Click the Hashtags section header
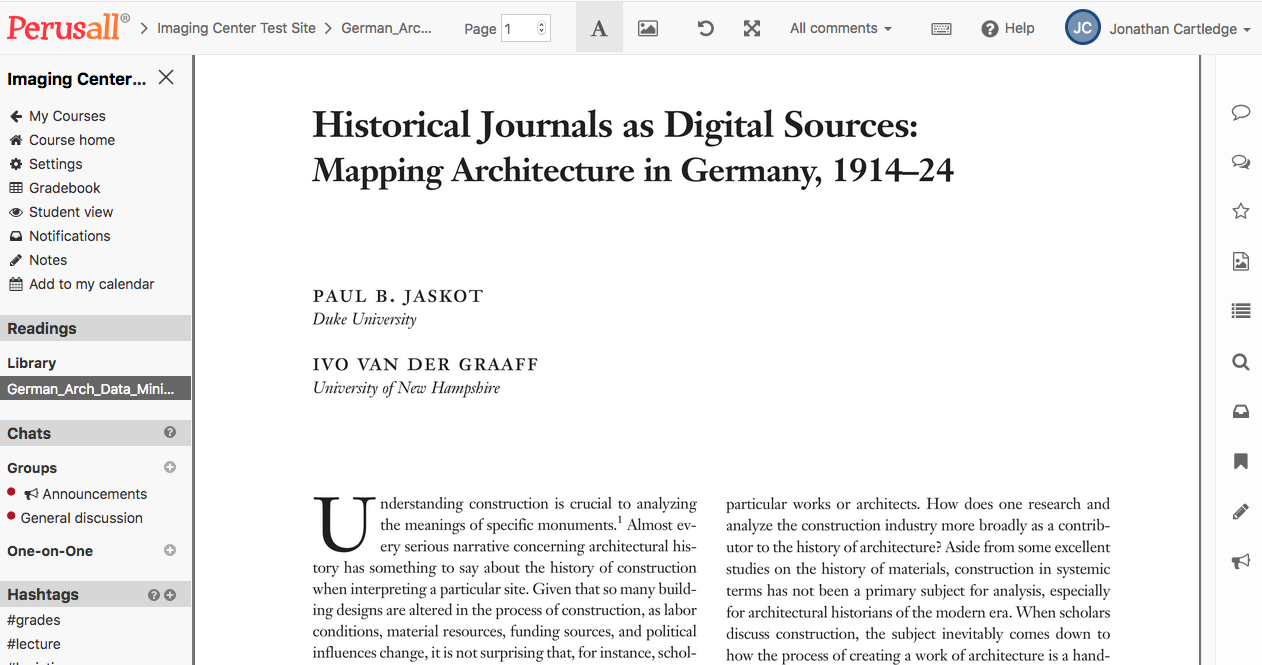This screenshot has height=665, width=1262. [x=95, y=594]
